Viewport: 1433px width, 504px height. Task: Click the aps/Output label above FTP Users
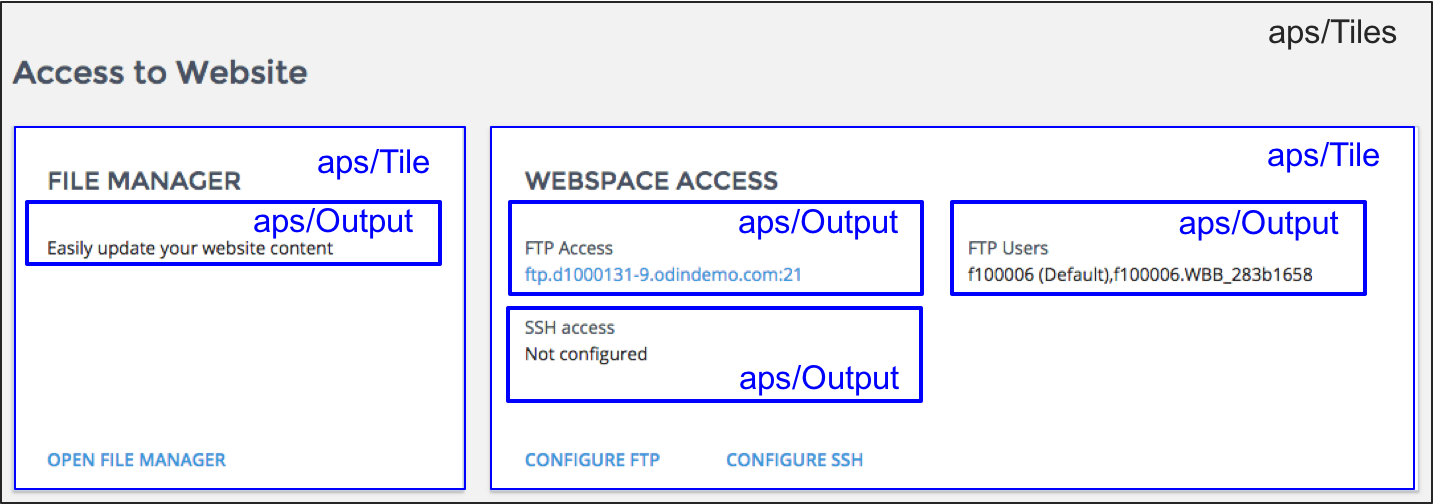click(1258, 223)
